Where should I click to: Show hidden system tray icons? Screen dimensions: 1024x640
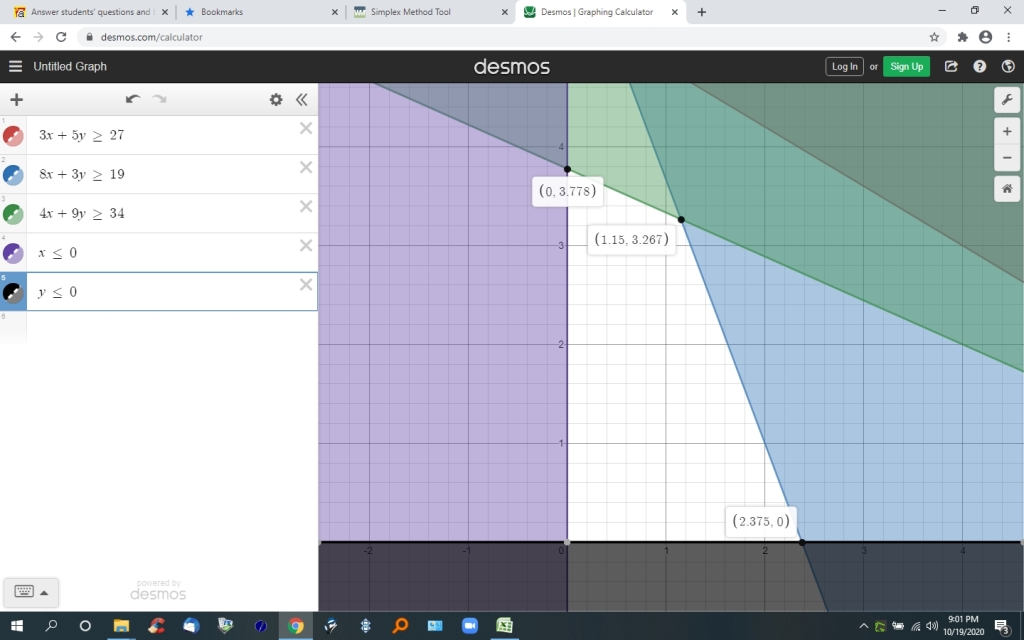(863, 626)
